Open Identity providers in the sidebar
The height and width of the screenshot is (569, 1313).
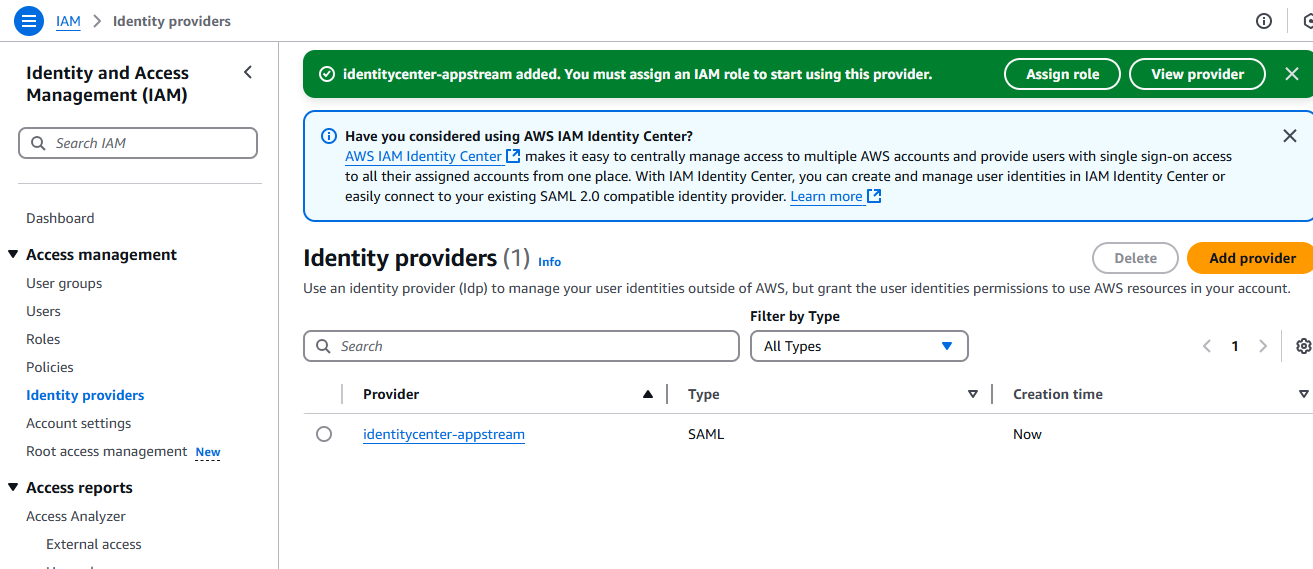coord(85,395)
